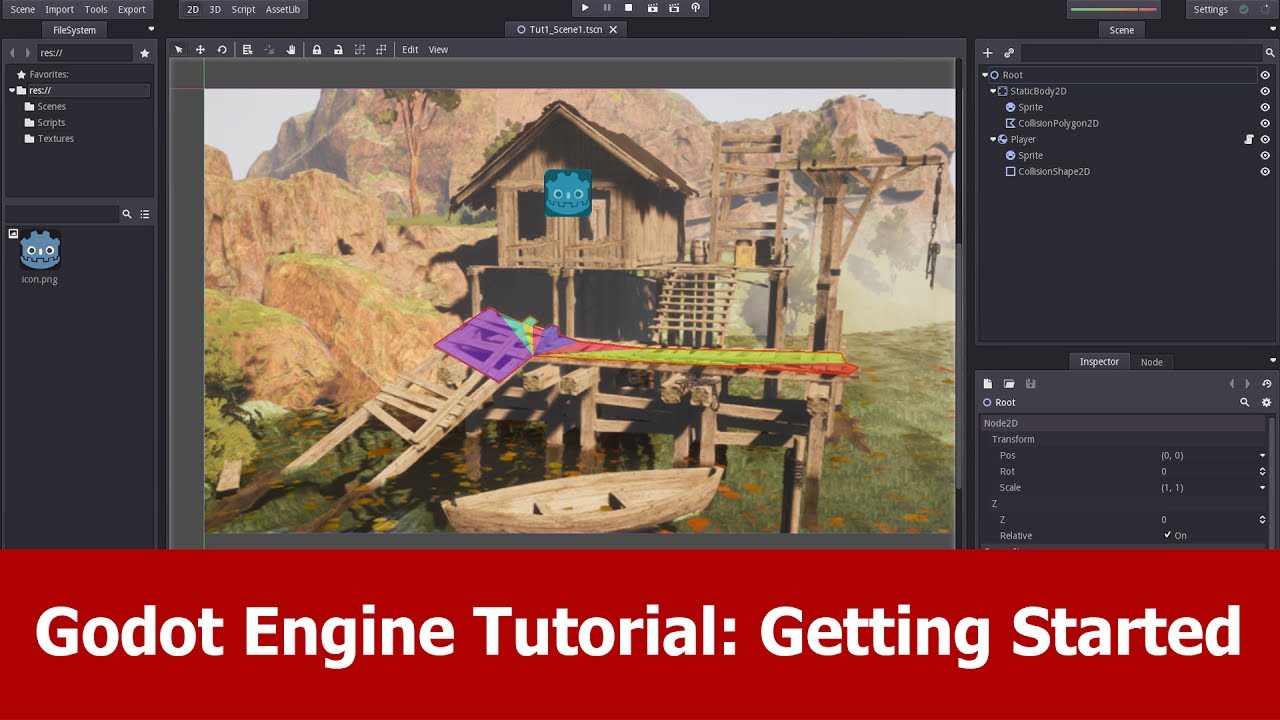Stop the running project
Viewport: 1280px width, 720px height.
(x=629, y=8)
